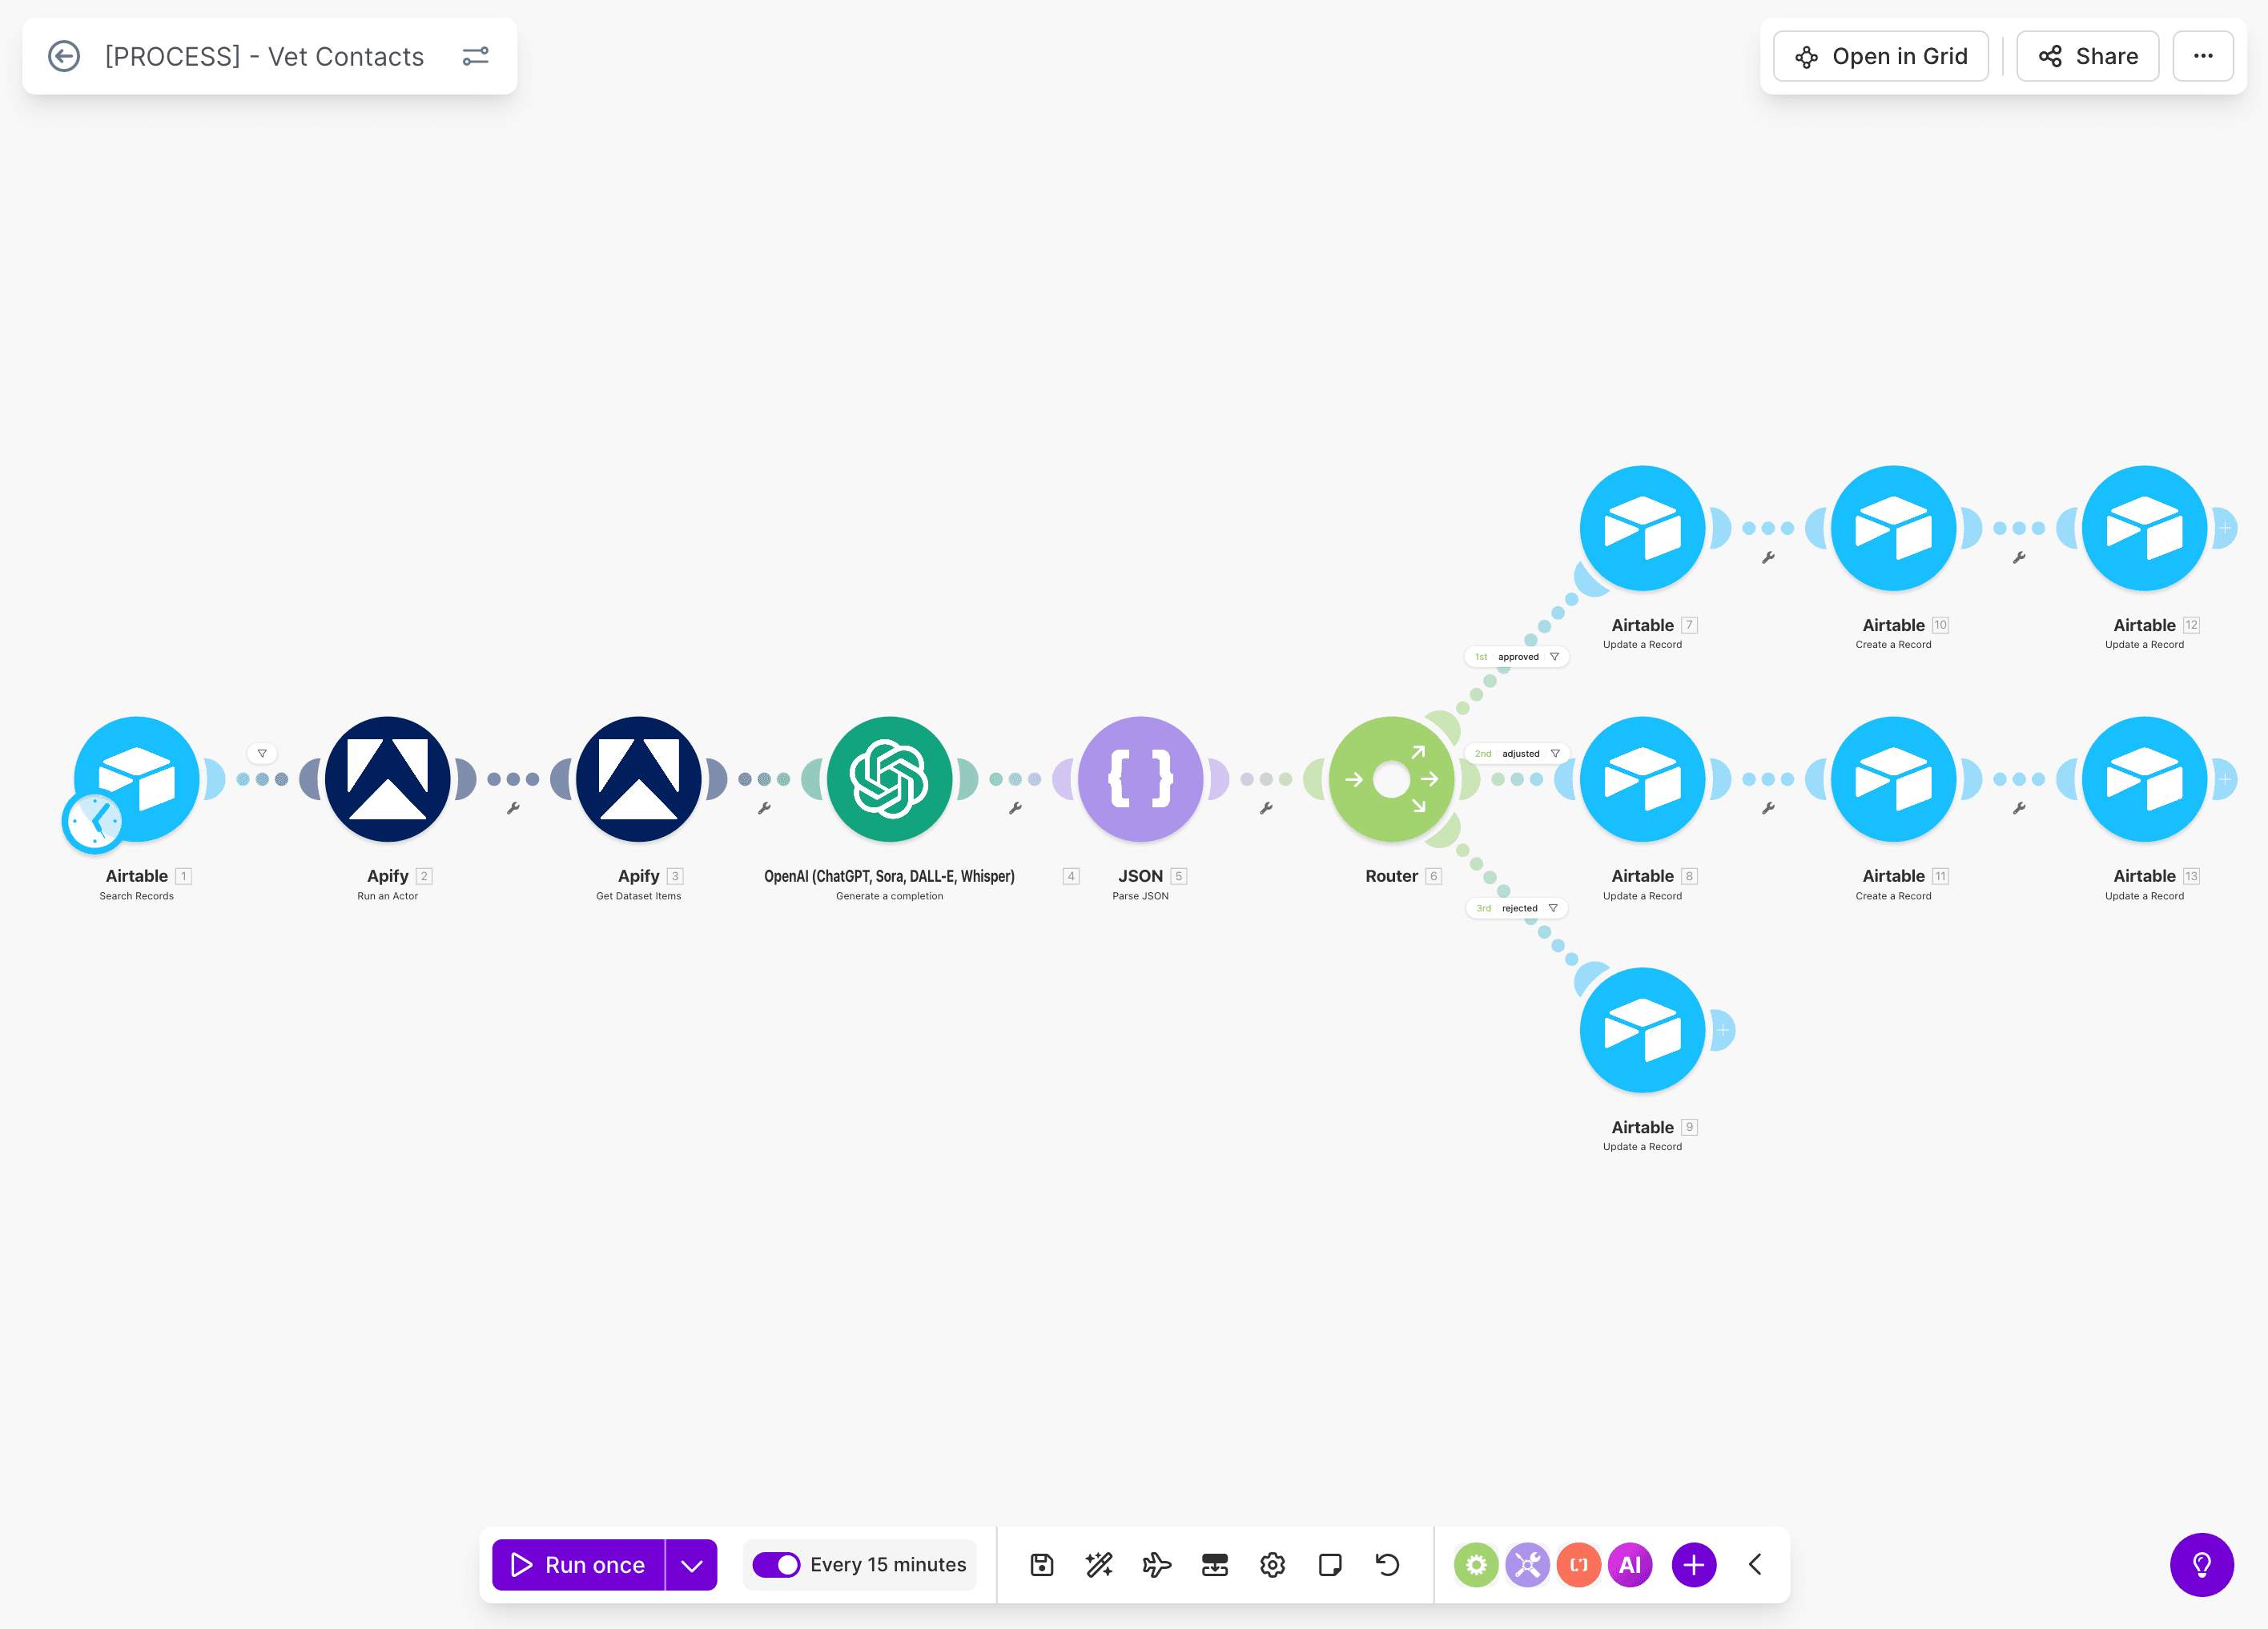Open the three-dot more options menu
Viewport: 2268px width, 1629px height.
coord(2203,56)
